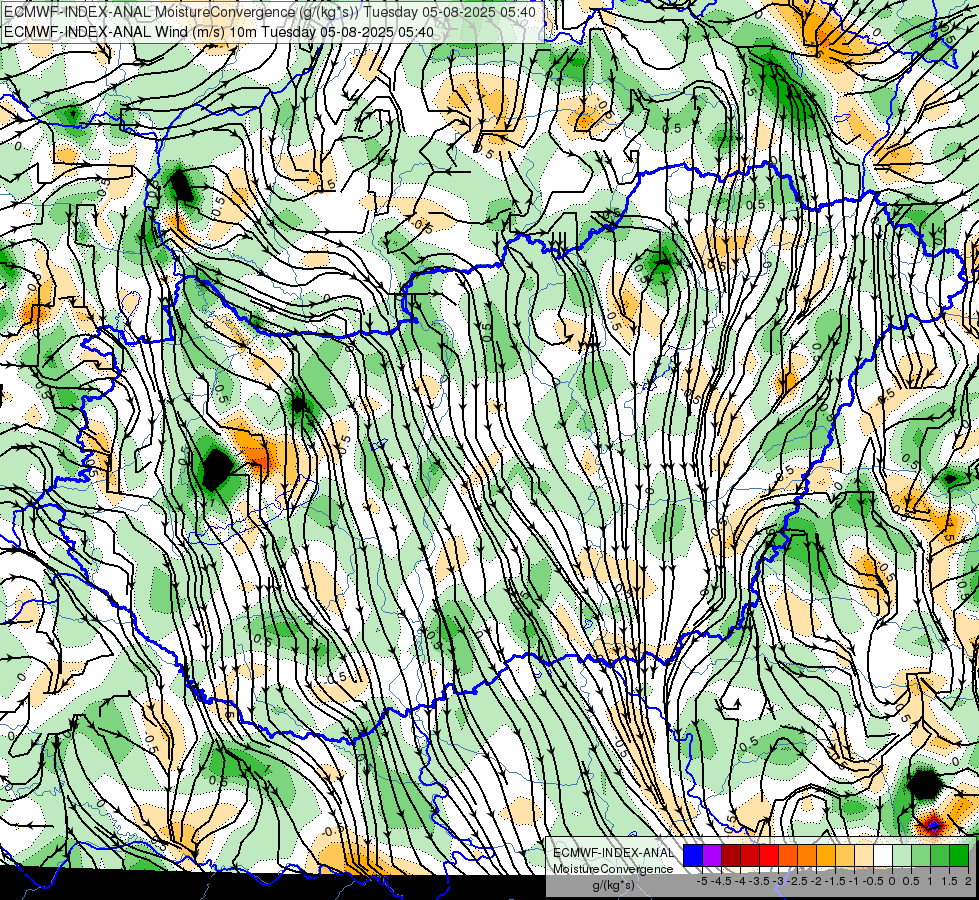The height and width of the screenshot is (900, 979).
Task: Pick the pale peach legend swatch beside white
Action: coord(864,855)
